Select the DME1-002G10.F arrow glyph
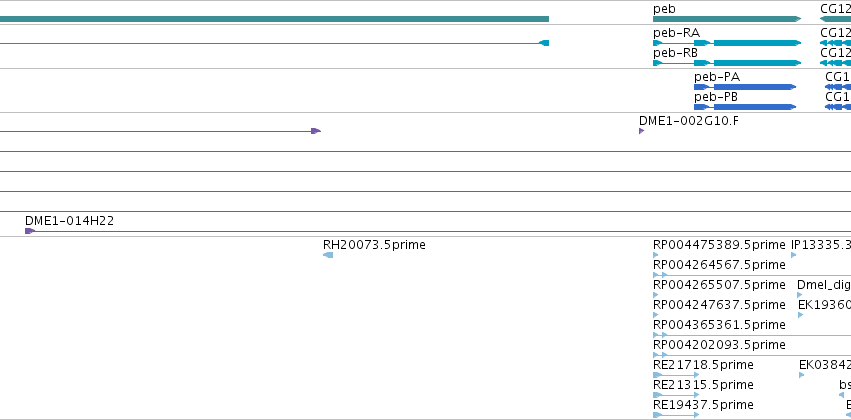The image size is (851, 420). [x=642, y=131]
